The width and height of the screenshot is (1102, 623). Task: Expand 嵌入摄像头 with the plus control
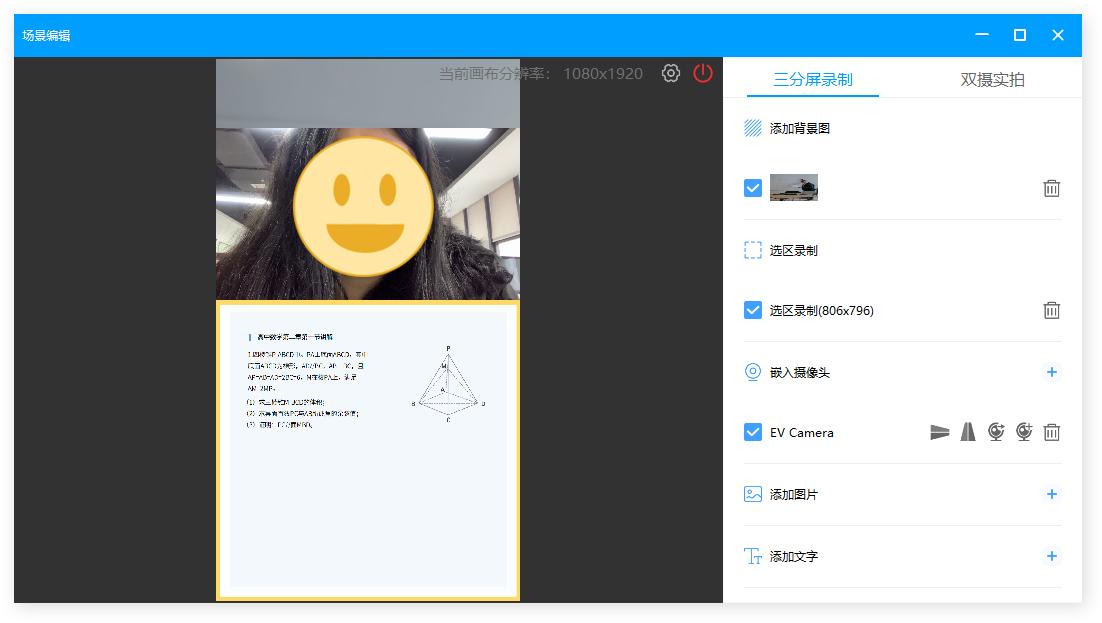[x=1052, y=372]
